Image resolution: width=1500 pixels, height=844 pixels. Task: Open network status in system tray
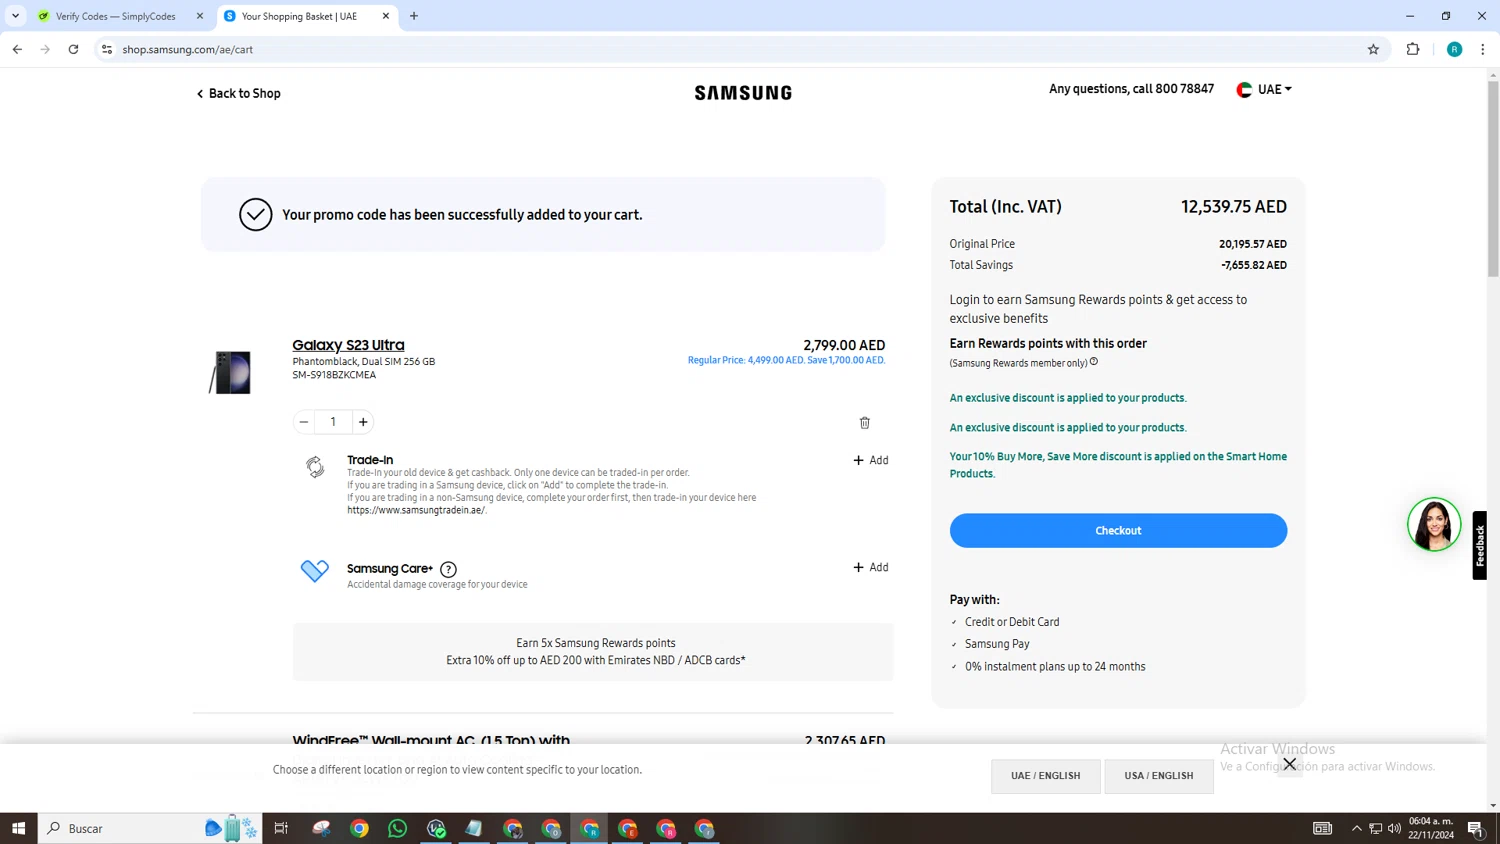pyautogui.click(x=1375, y=828)
